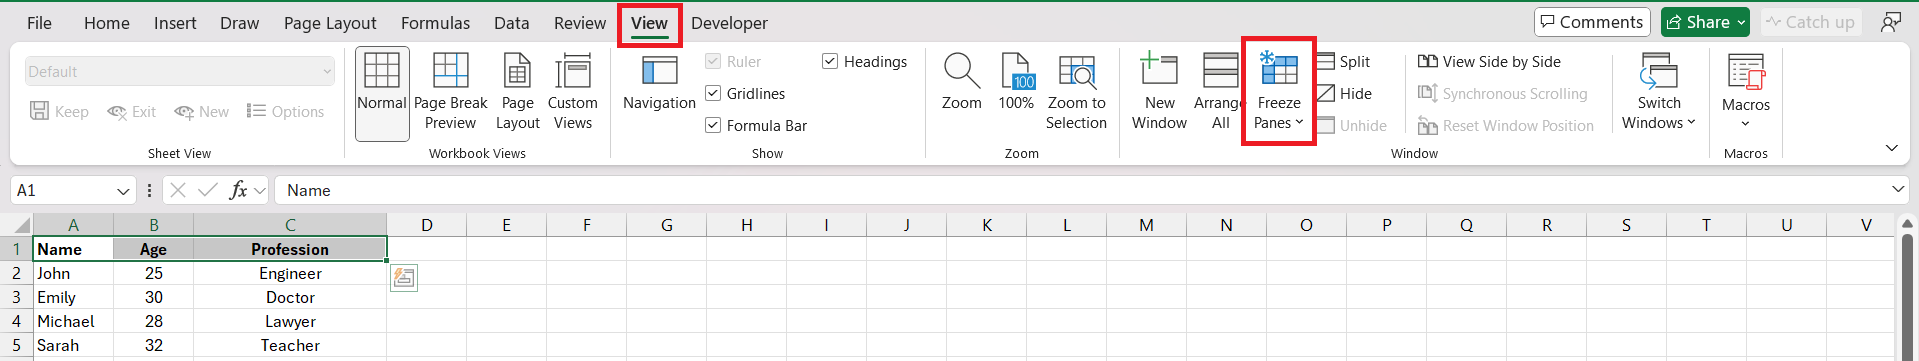Toggle the Formula Bar checkbox

(x=713, y=126)
